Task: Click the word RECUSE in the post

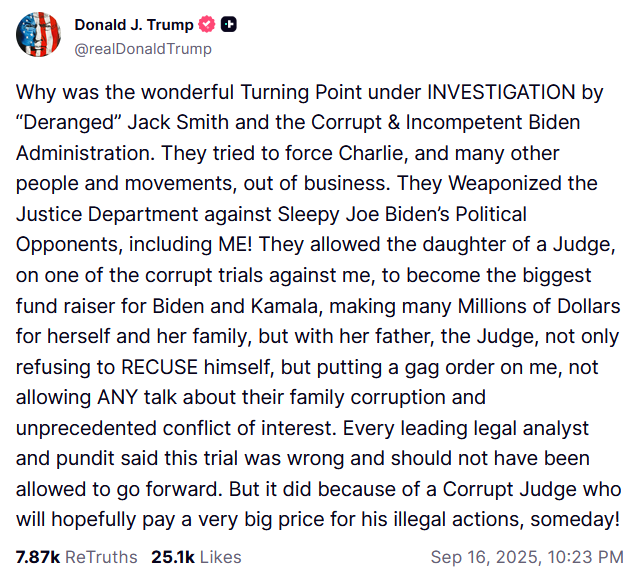Action: (159, 367)
